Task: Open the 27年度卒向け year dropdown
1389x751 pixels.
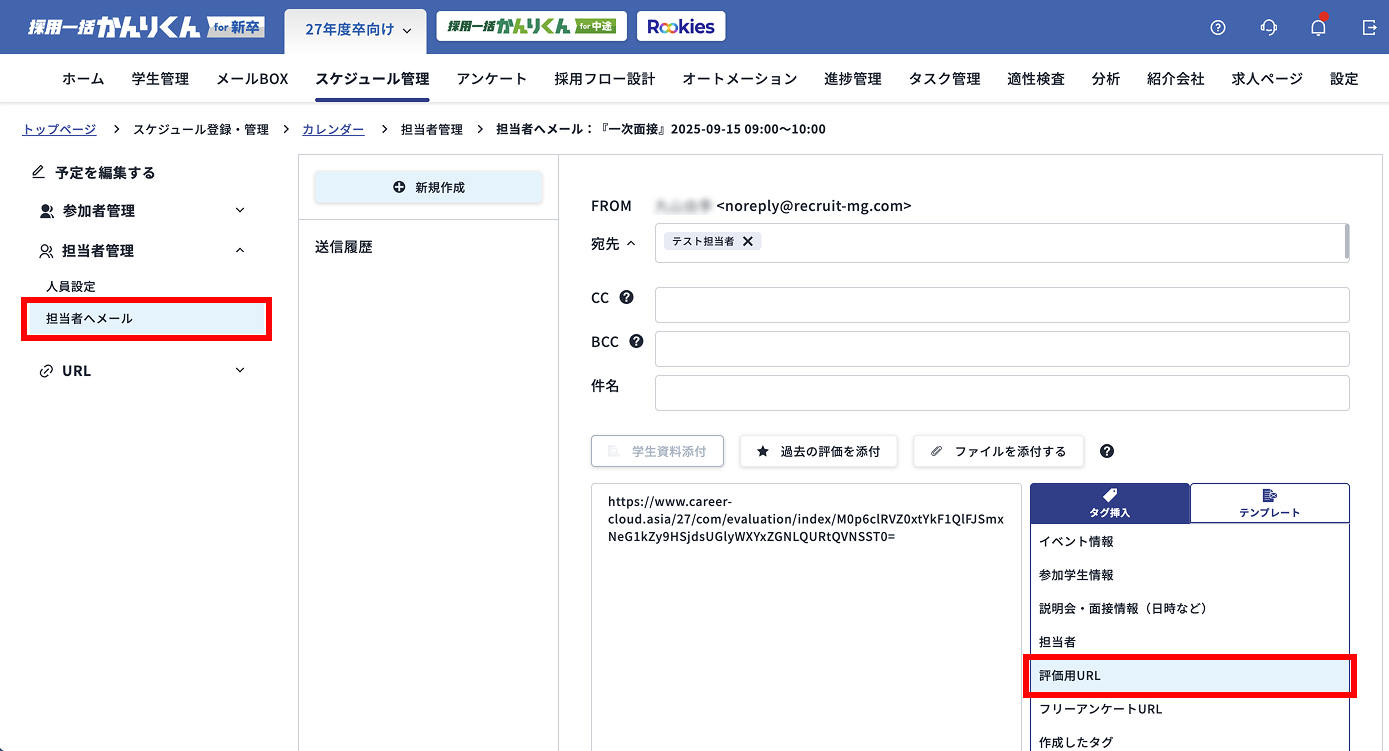Action: pos(357,30)
